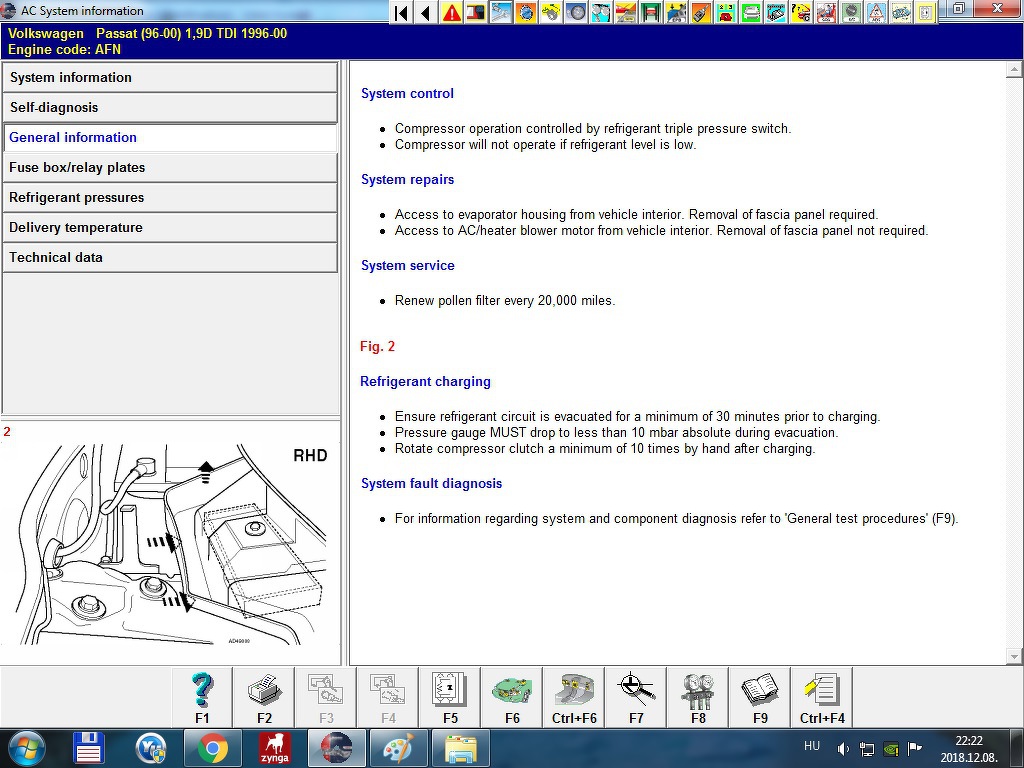Open General test procedures with F9 book
The width and height of the screenshot is (1024, 768).
point(760,697)
